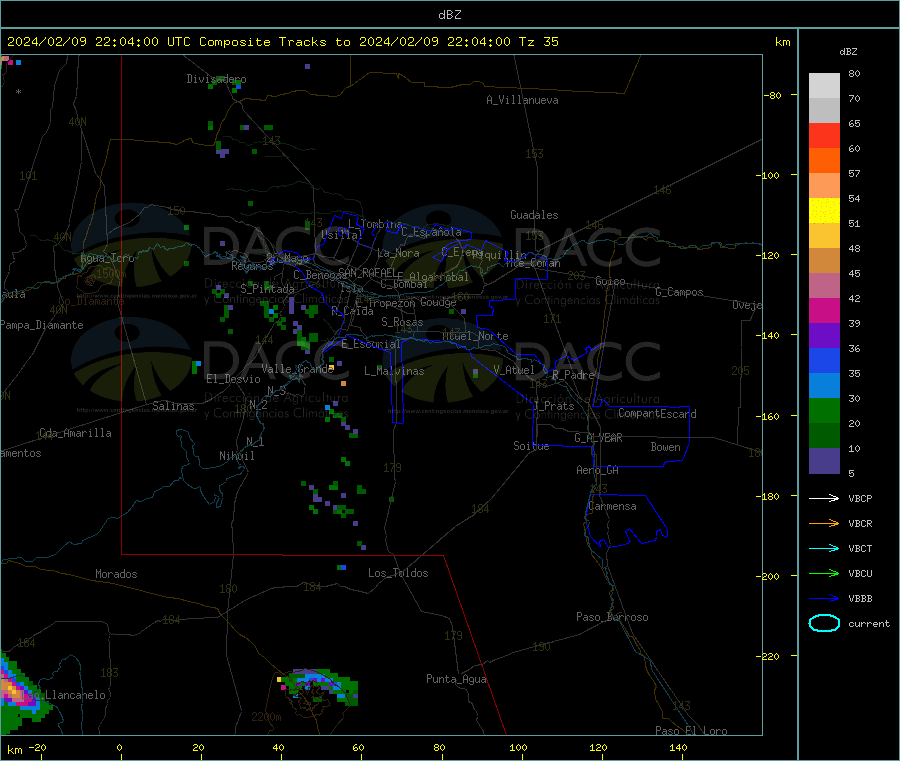Click the E_Escorial location label
This screenshot has width=900, height=761.
[371, 344]
